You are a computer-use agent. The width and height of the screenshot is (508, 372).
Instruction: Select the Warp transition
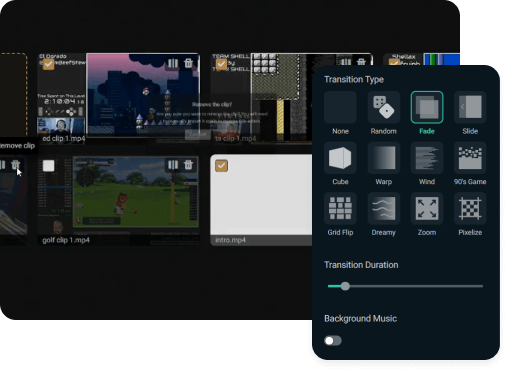point(384,158)
